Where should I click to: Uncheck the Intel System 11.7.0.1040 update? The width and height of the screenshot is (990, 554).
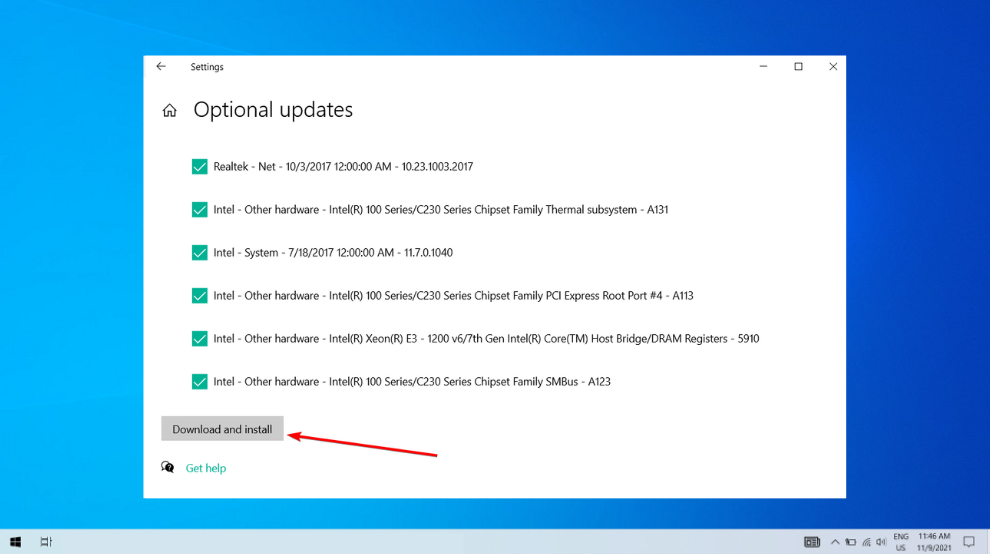coord(200,253)
